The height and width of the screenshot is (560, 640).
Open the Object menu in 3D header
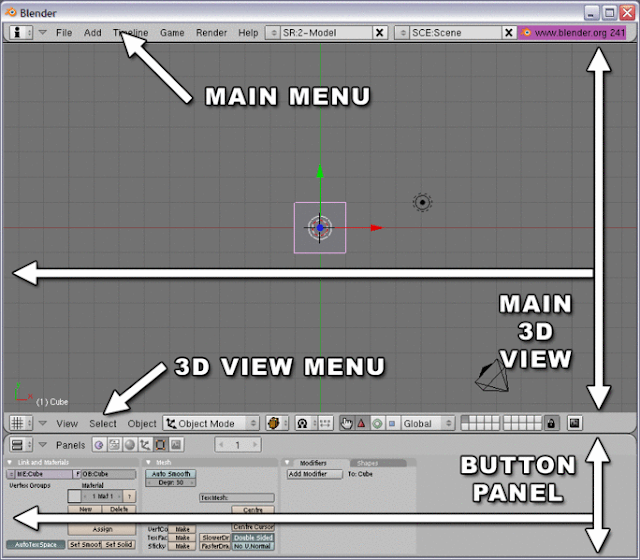click(x=142, y=424)
